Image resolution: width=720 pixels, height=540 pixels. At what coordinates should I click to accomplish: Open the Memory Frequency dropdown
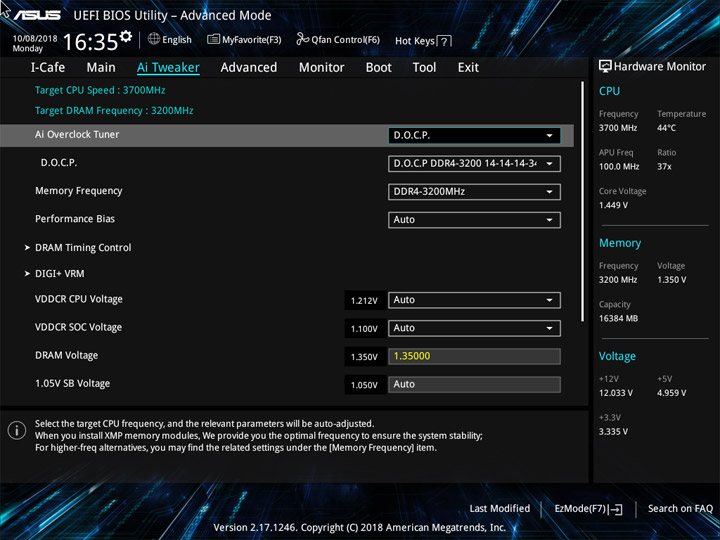(x=474, y=192)
